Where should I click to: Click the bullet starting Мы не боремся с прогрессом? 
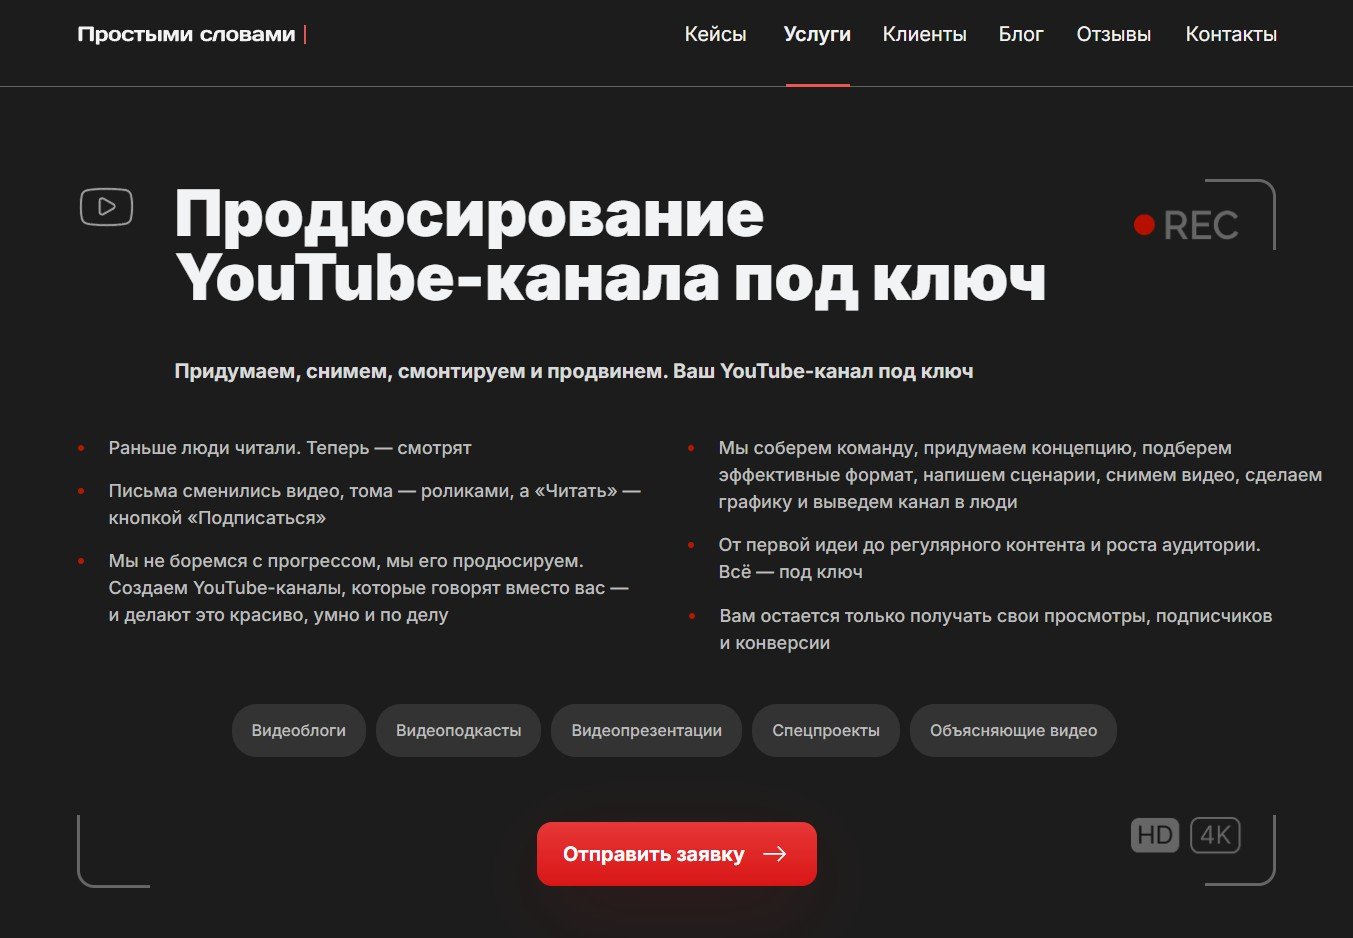click(x=368, y=588)
